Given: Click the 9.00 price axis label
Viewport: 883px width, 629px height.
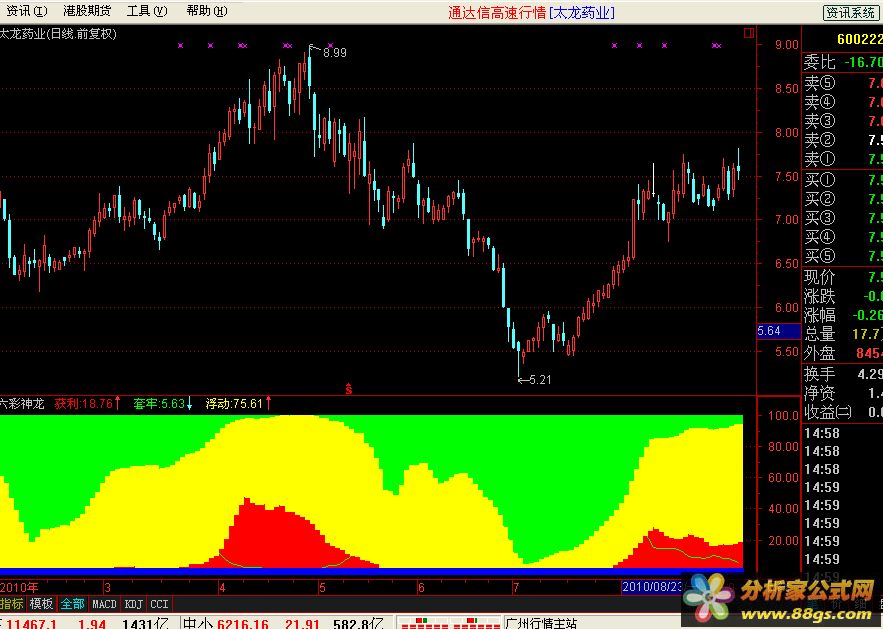Looking at the screenshot, I should point(787,44).
